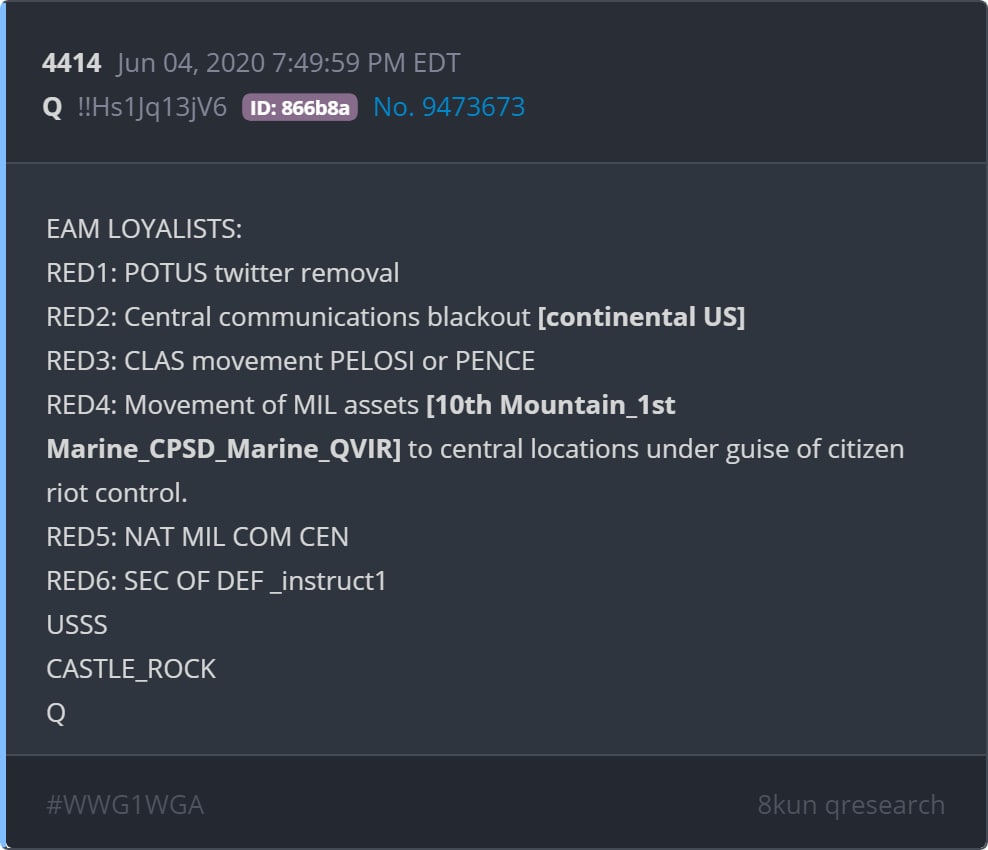This screenshot has height=850, width=988.
Task: Click the bold Marine_CPSD_Marine_QVIR] text
Action: click(223, 449)
